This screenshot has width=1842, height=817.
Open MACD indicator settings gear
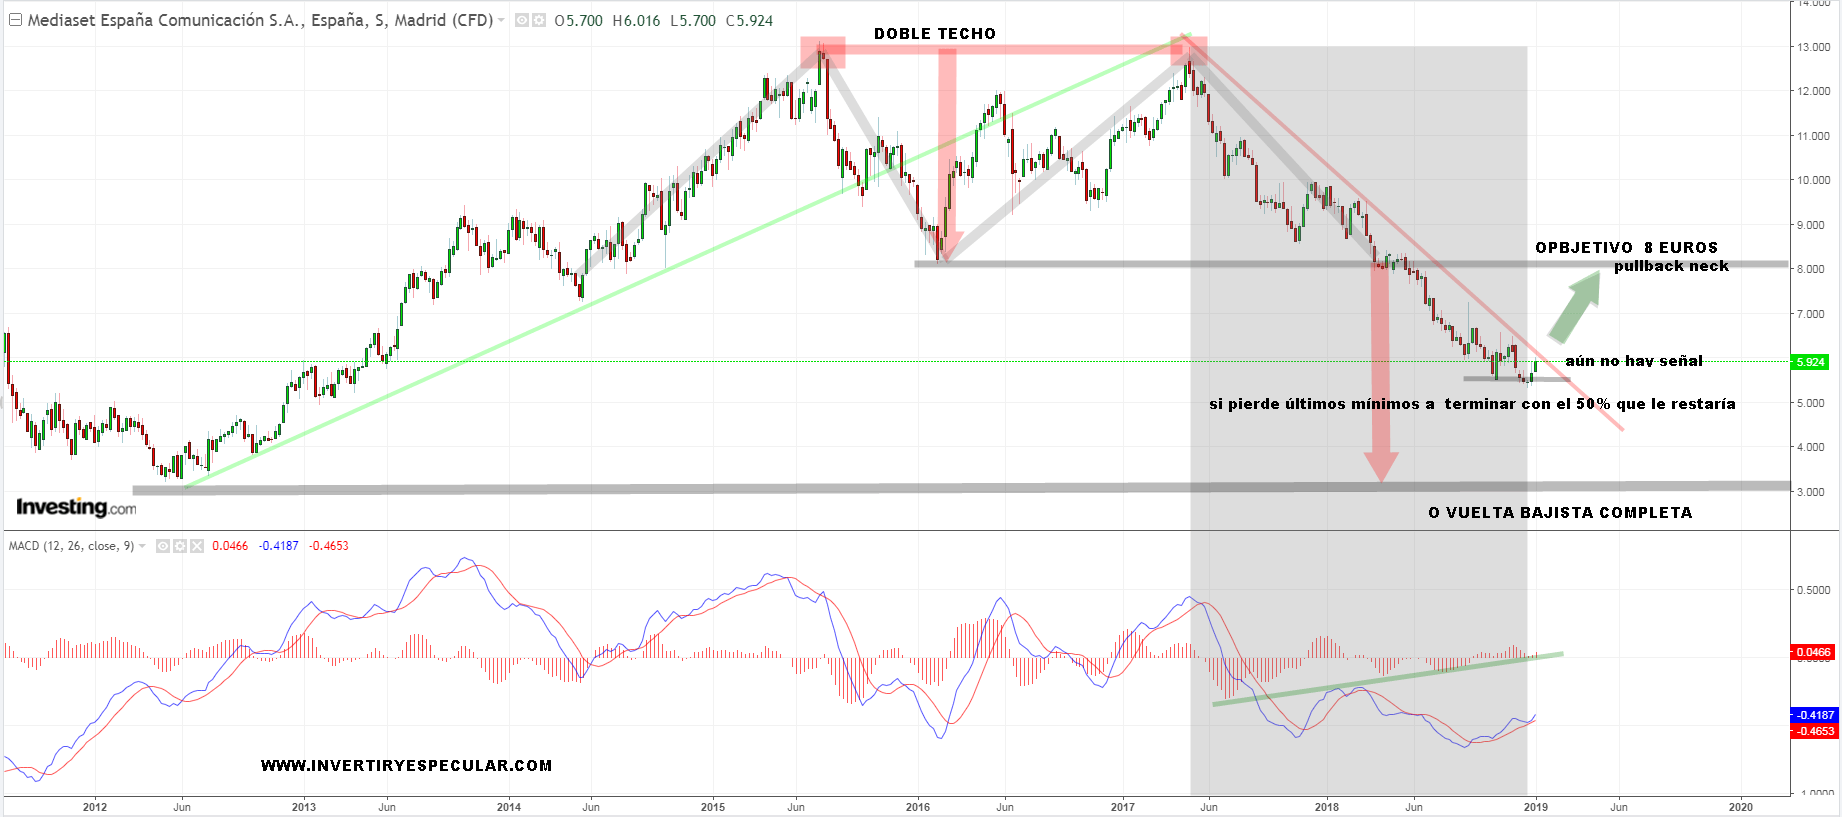180,546
